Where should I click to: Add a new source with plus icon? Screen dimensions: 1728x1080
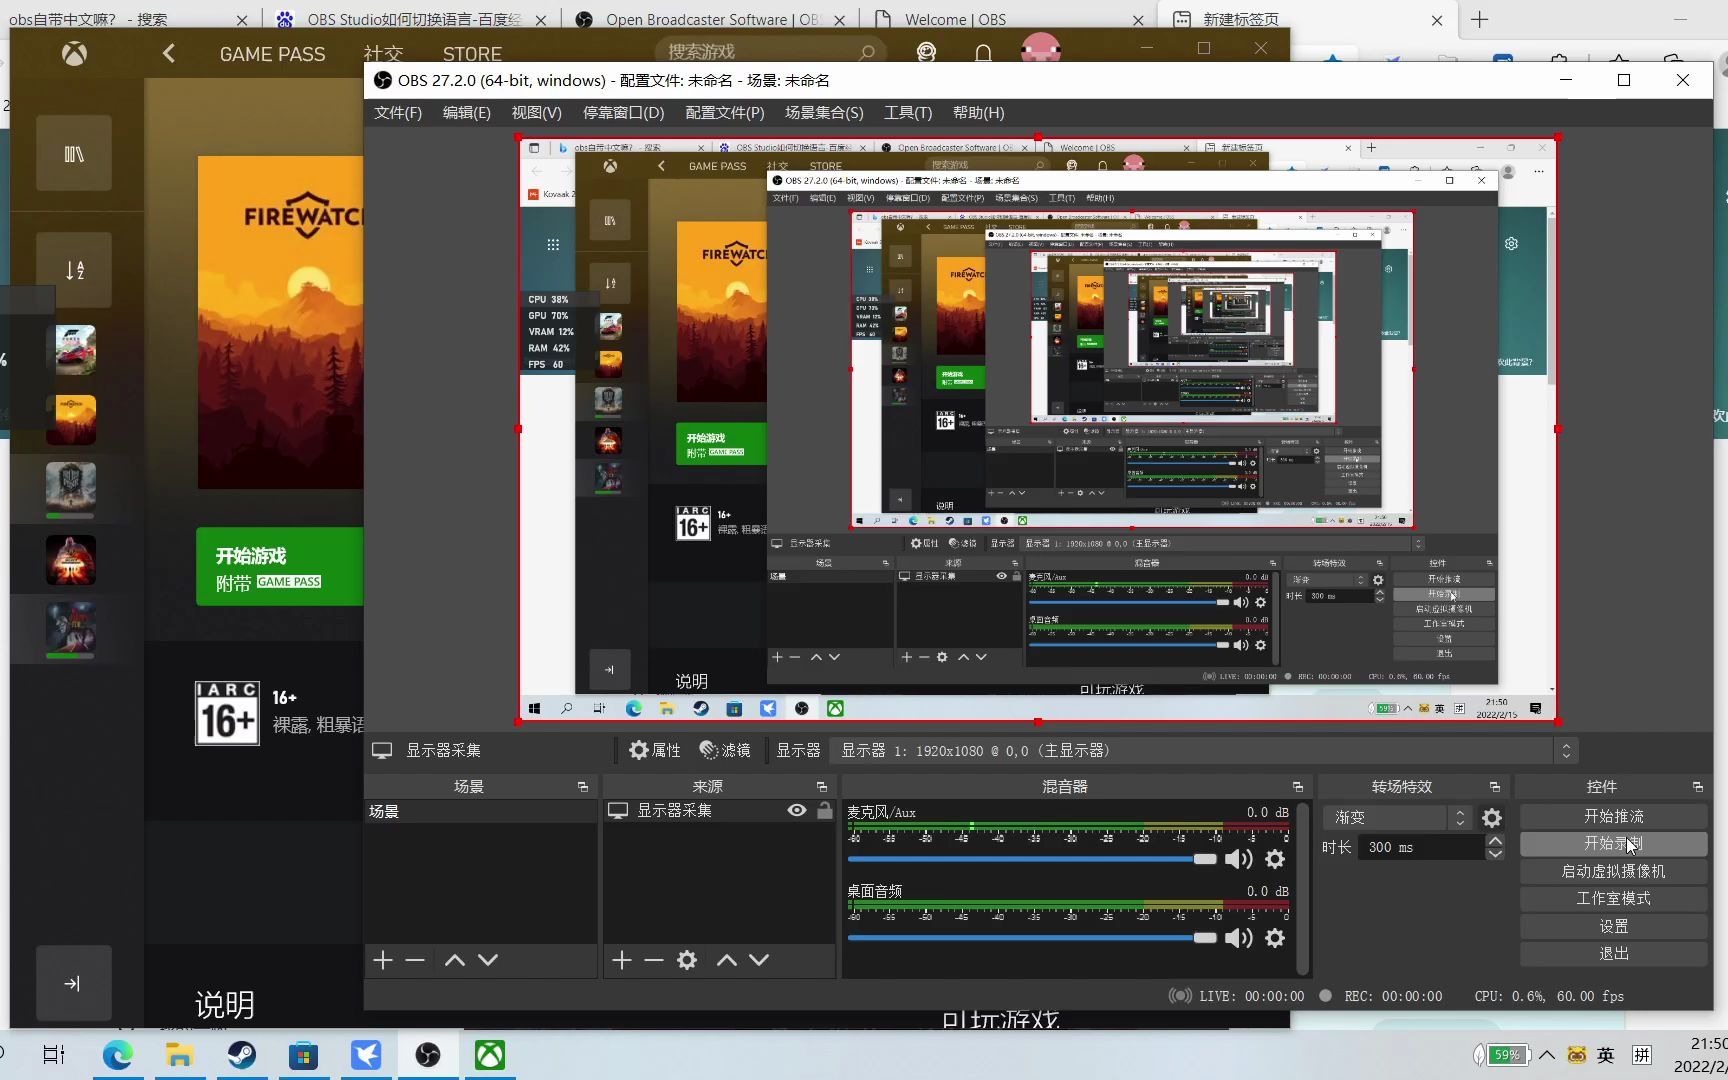coord(622,960)
